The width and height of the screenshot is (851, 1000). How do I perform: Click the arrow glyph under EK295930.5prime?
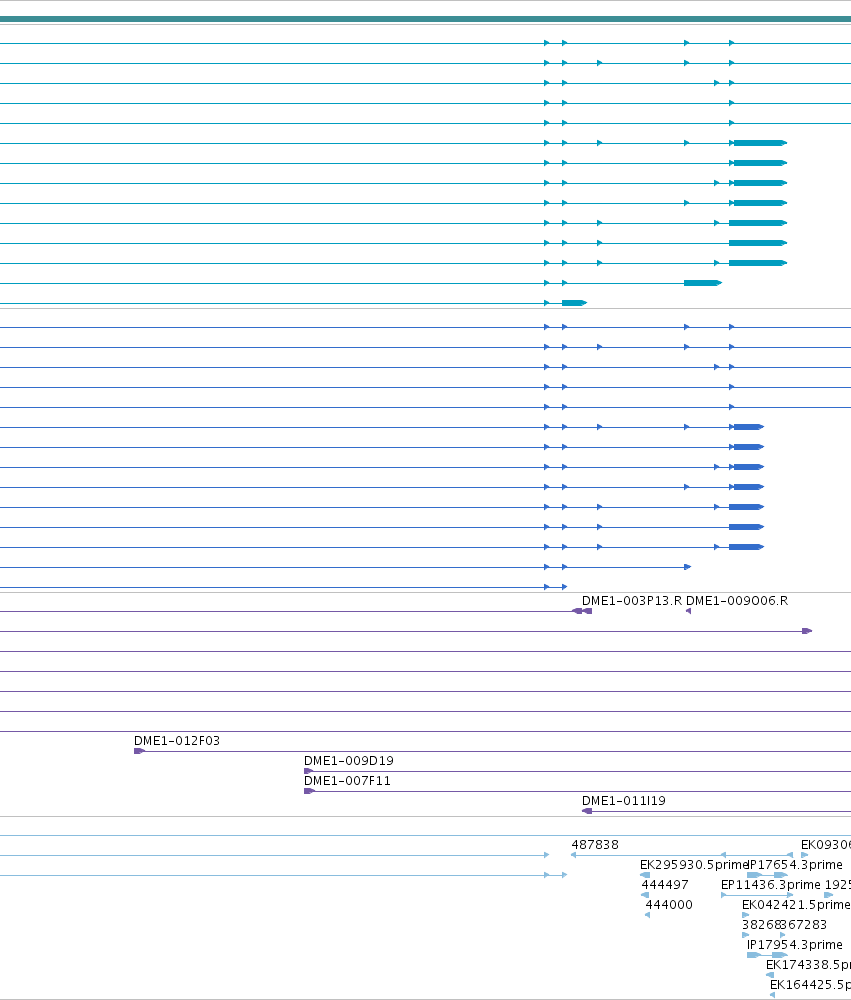click(x=645, y=875)
